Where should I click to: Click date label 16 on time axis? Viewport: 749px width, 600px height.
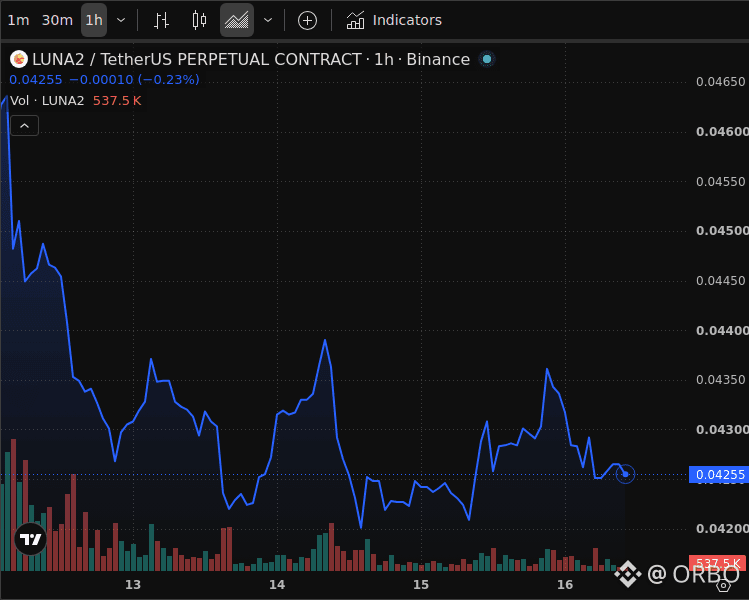pos(565,585)
